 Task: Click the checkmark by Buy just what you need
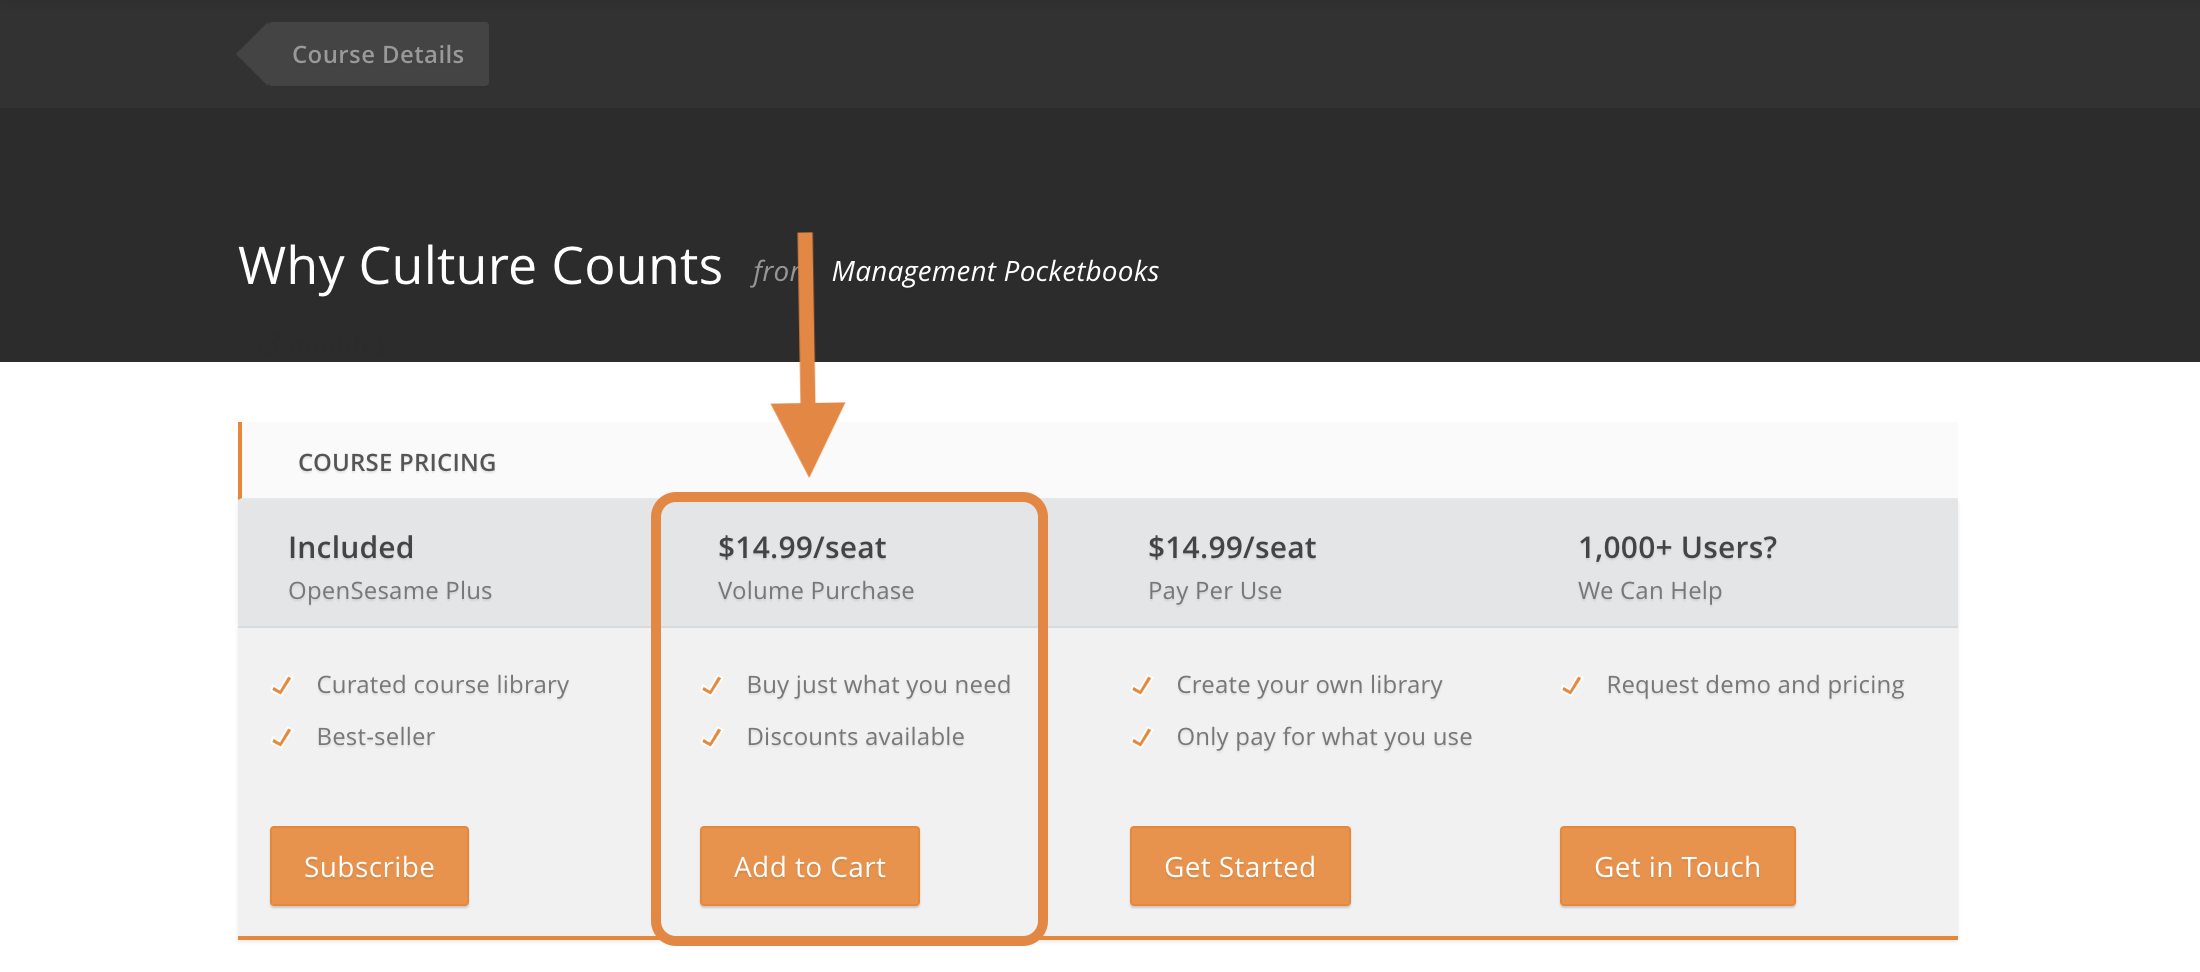pyautogui.click(x=712, y=686)
